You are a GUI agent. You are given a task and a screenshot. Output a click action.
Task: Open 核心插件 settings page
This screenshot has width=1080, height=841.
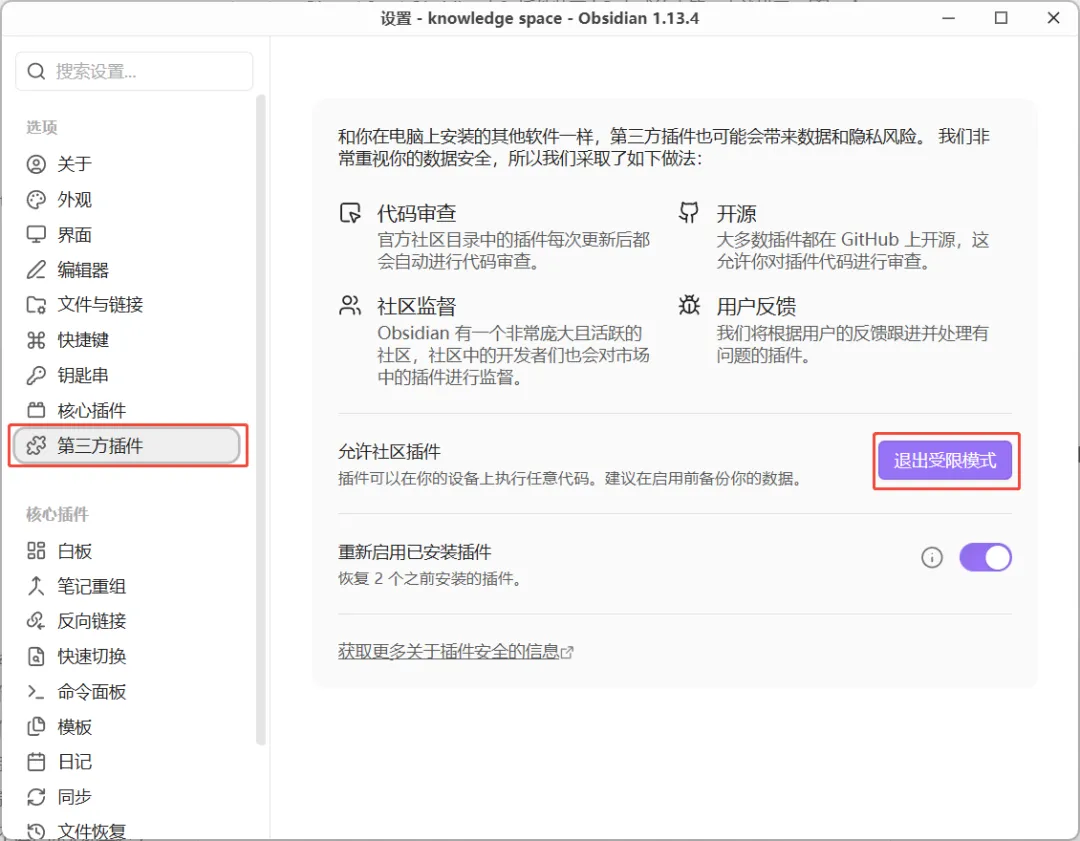tap(127, 411)
